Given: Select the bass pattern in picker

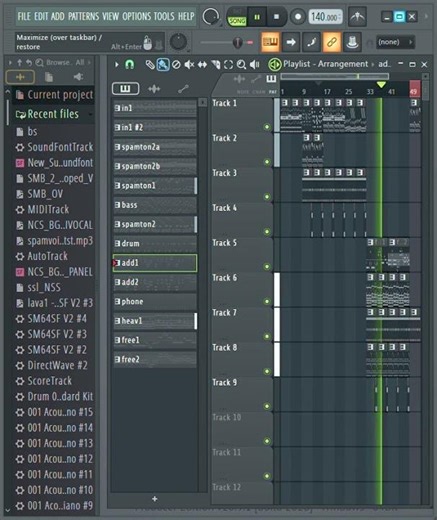Looking at the screenshot, I should (x=155, y=205).
